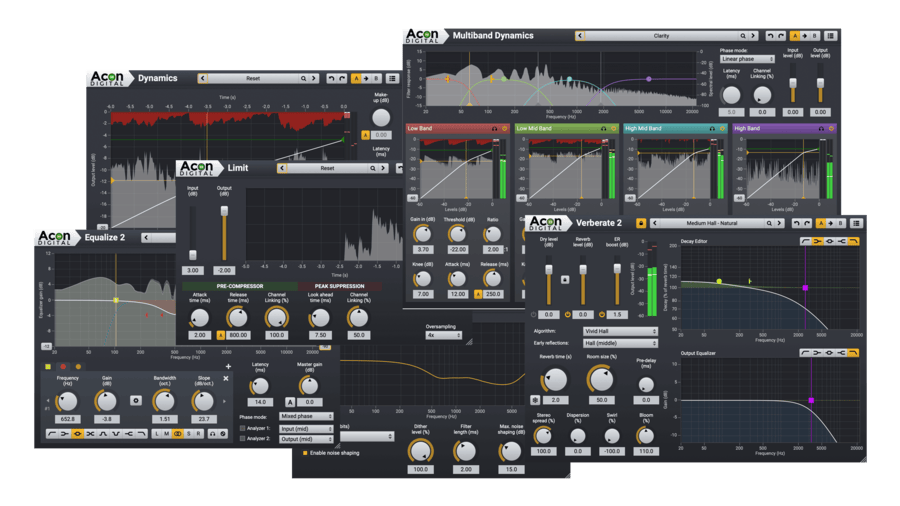Toggle High Band power button
The height and width of the screenshot is (506, 900).
point(831,129)
